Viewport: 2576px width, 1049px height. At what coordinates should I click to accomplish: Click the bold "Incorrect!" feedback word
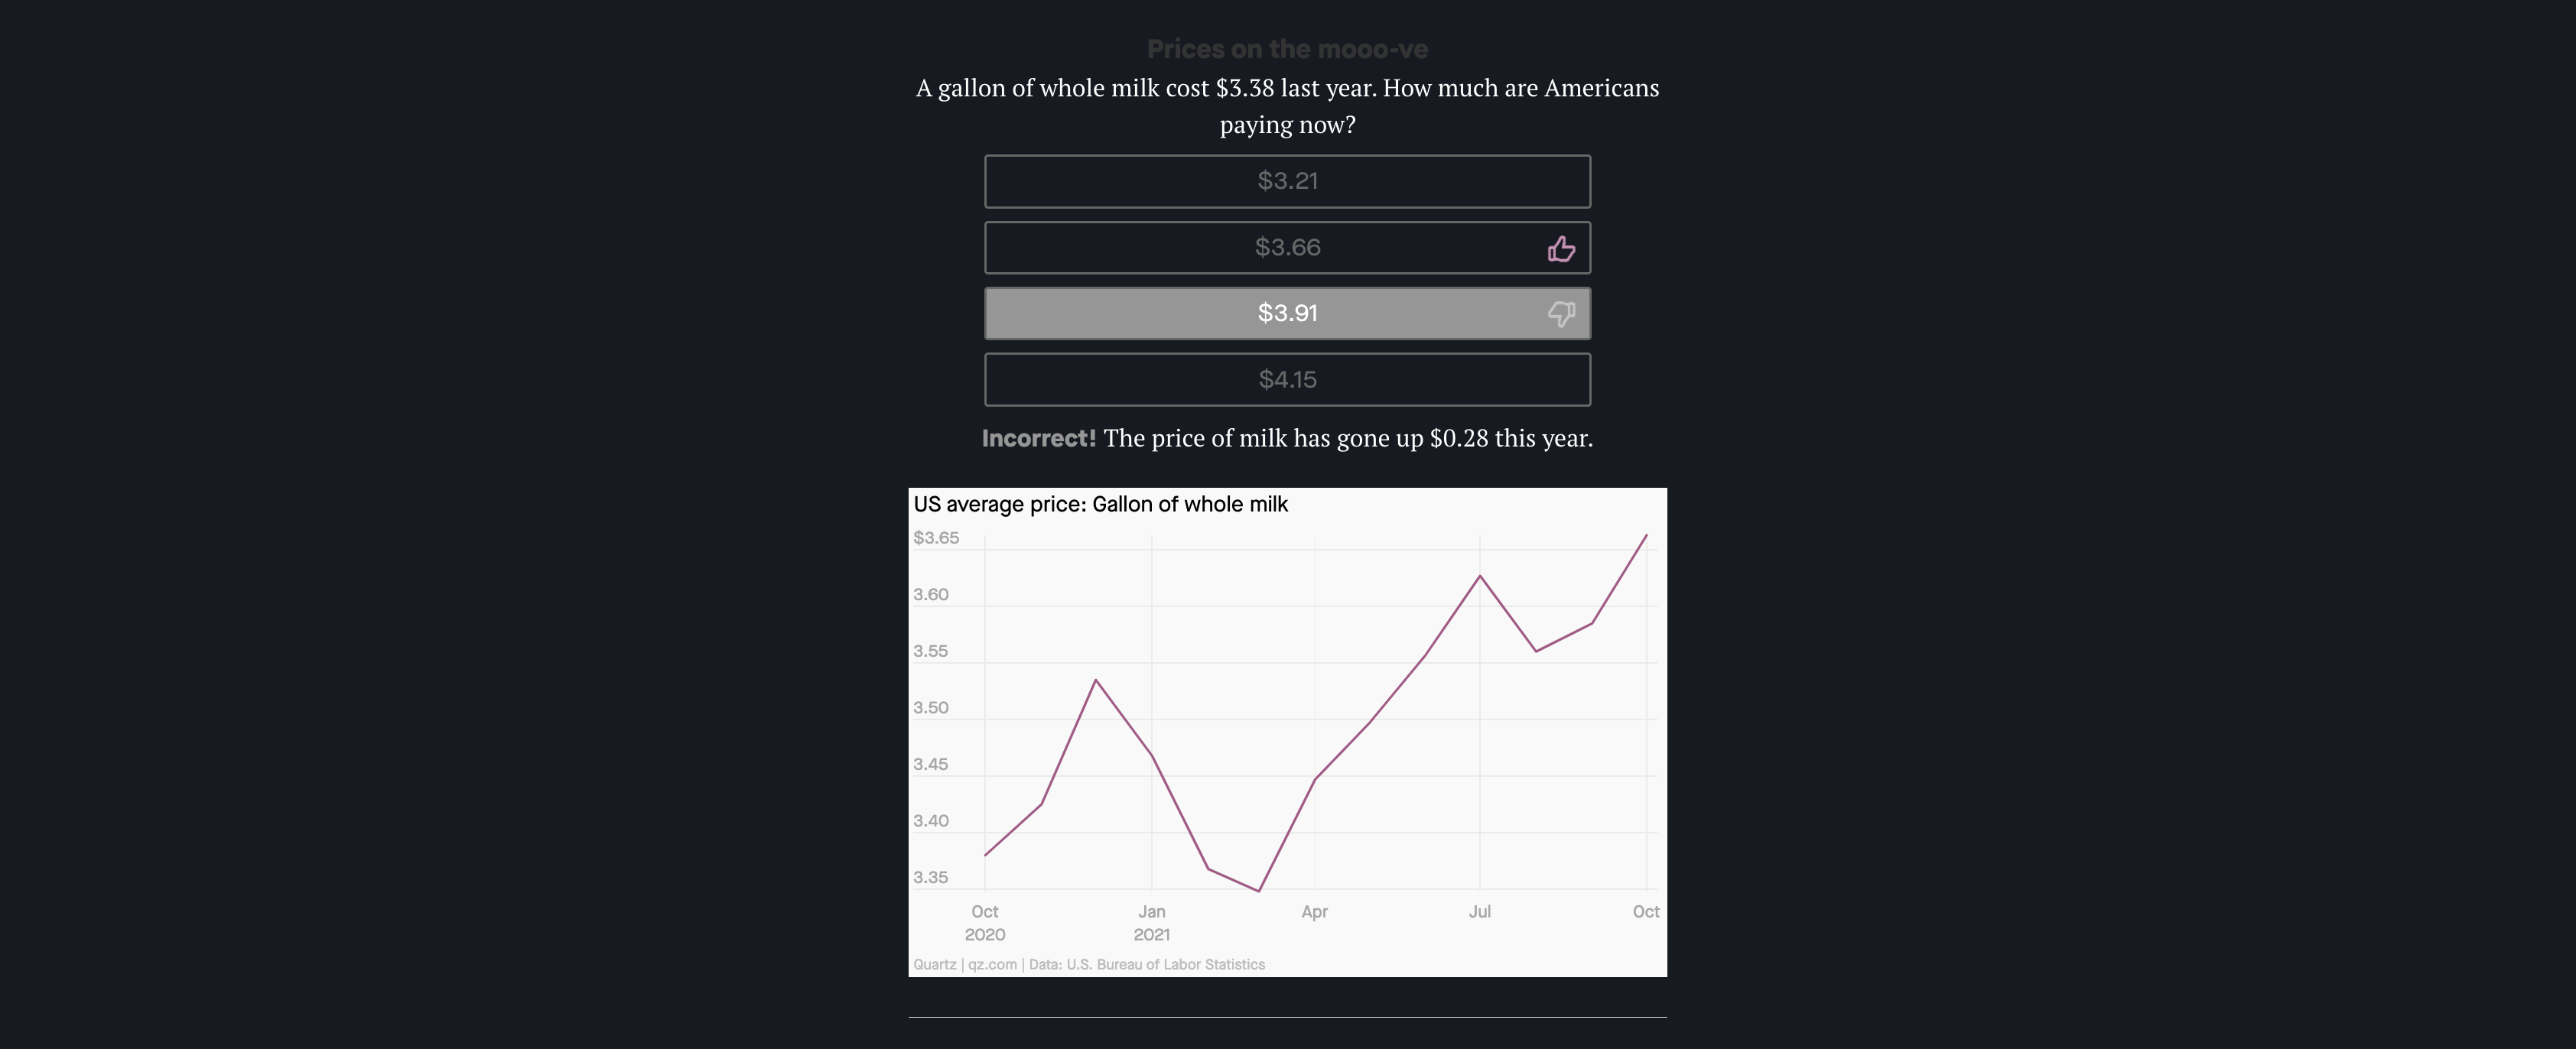[x=1038, y=438]
